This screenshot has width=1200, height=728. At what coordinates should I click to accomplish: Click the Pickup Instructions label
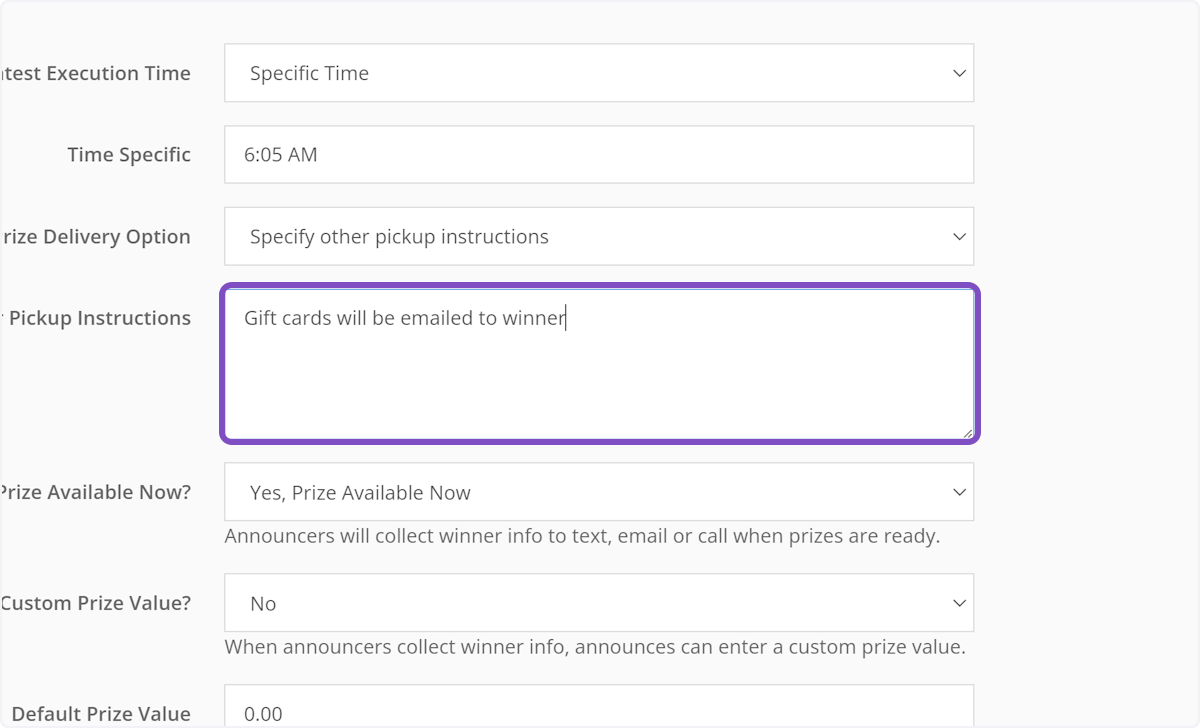98,317
